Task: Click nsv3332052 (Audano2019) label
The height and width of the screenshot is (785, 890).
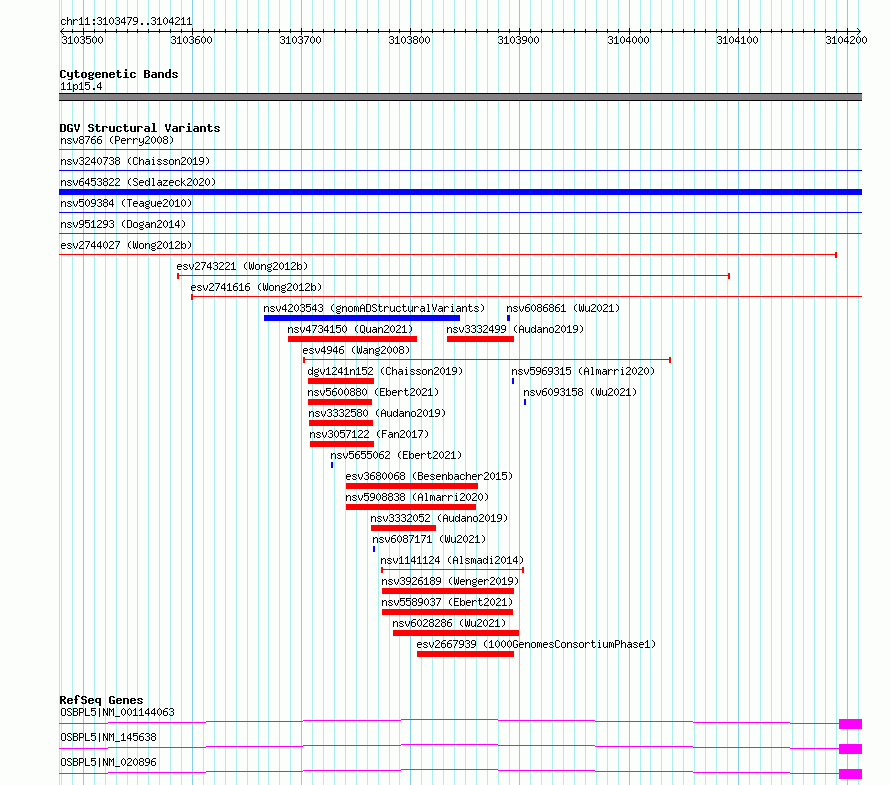Action: pos(439,518)
